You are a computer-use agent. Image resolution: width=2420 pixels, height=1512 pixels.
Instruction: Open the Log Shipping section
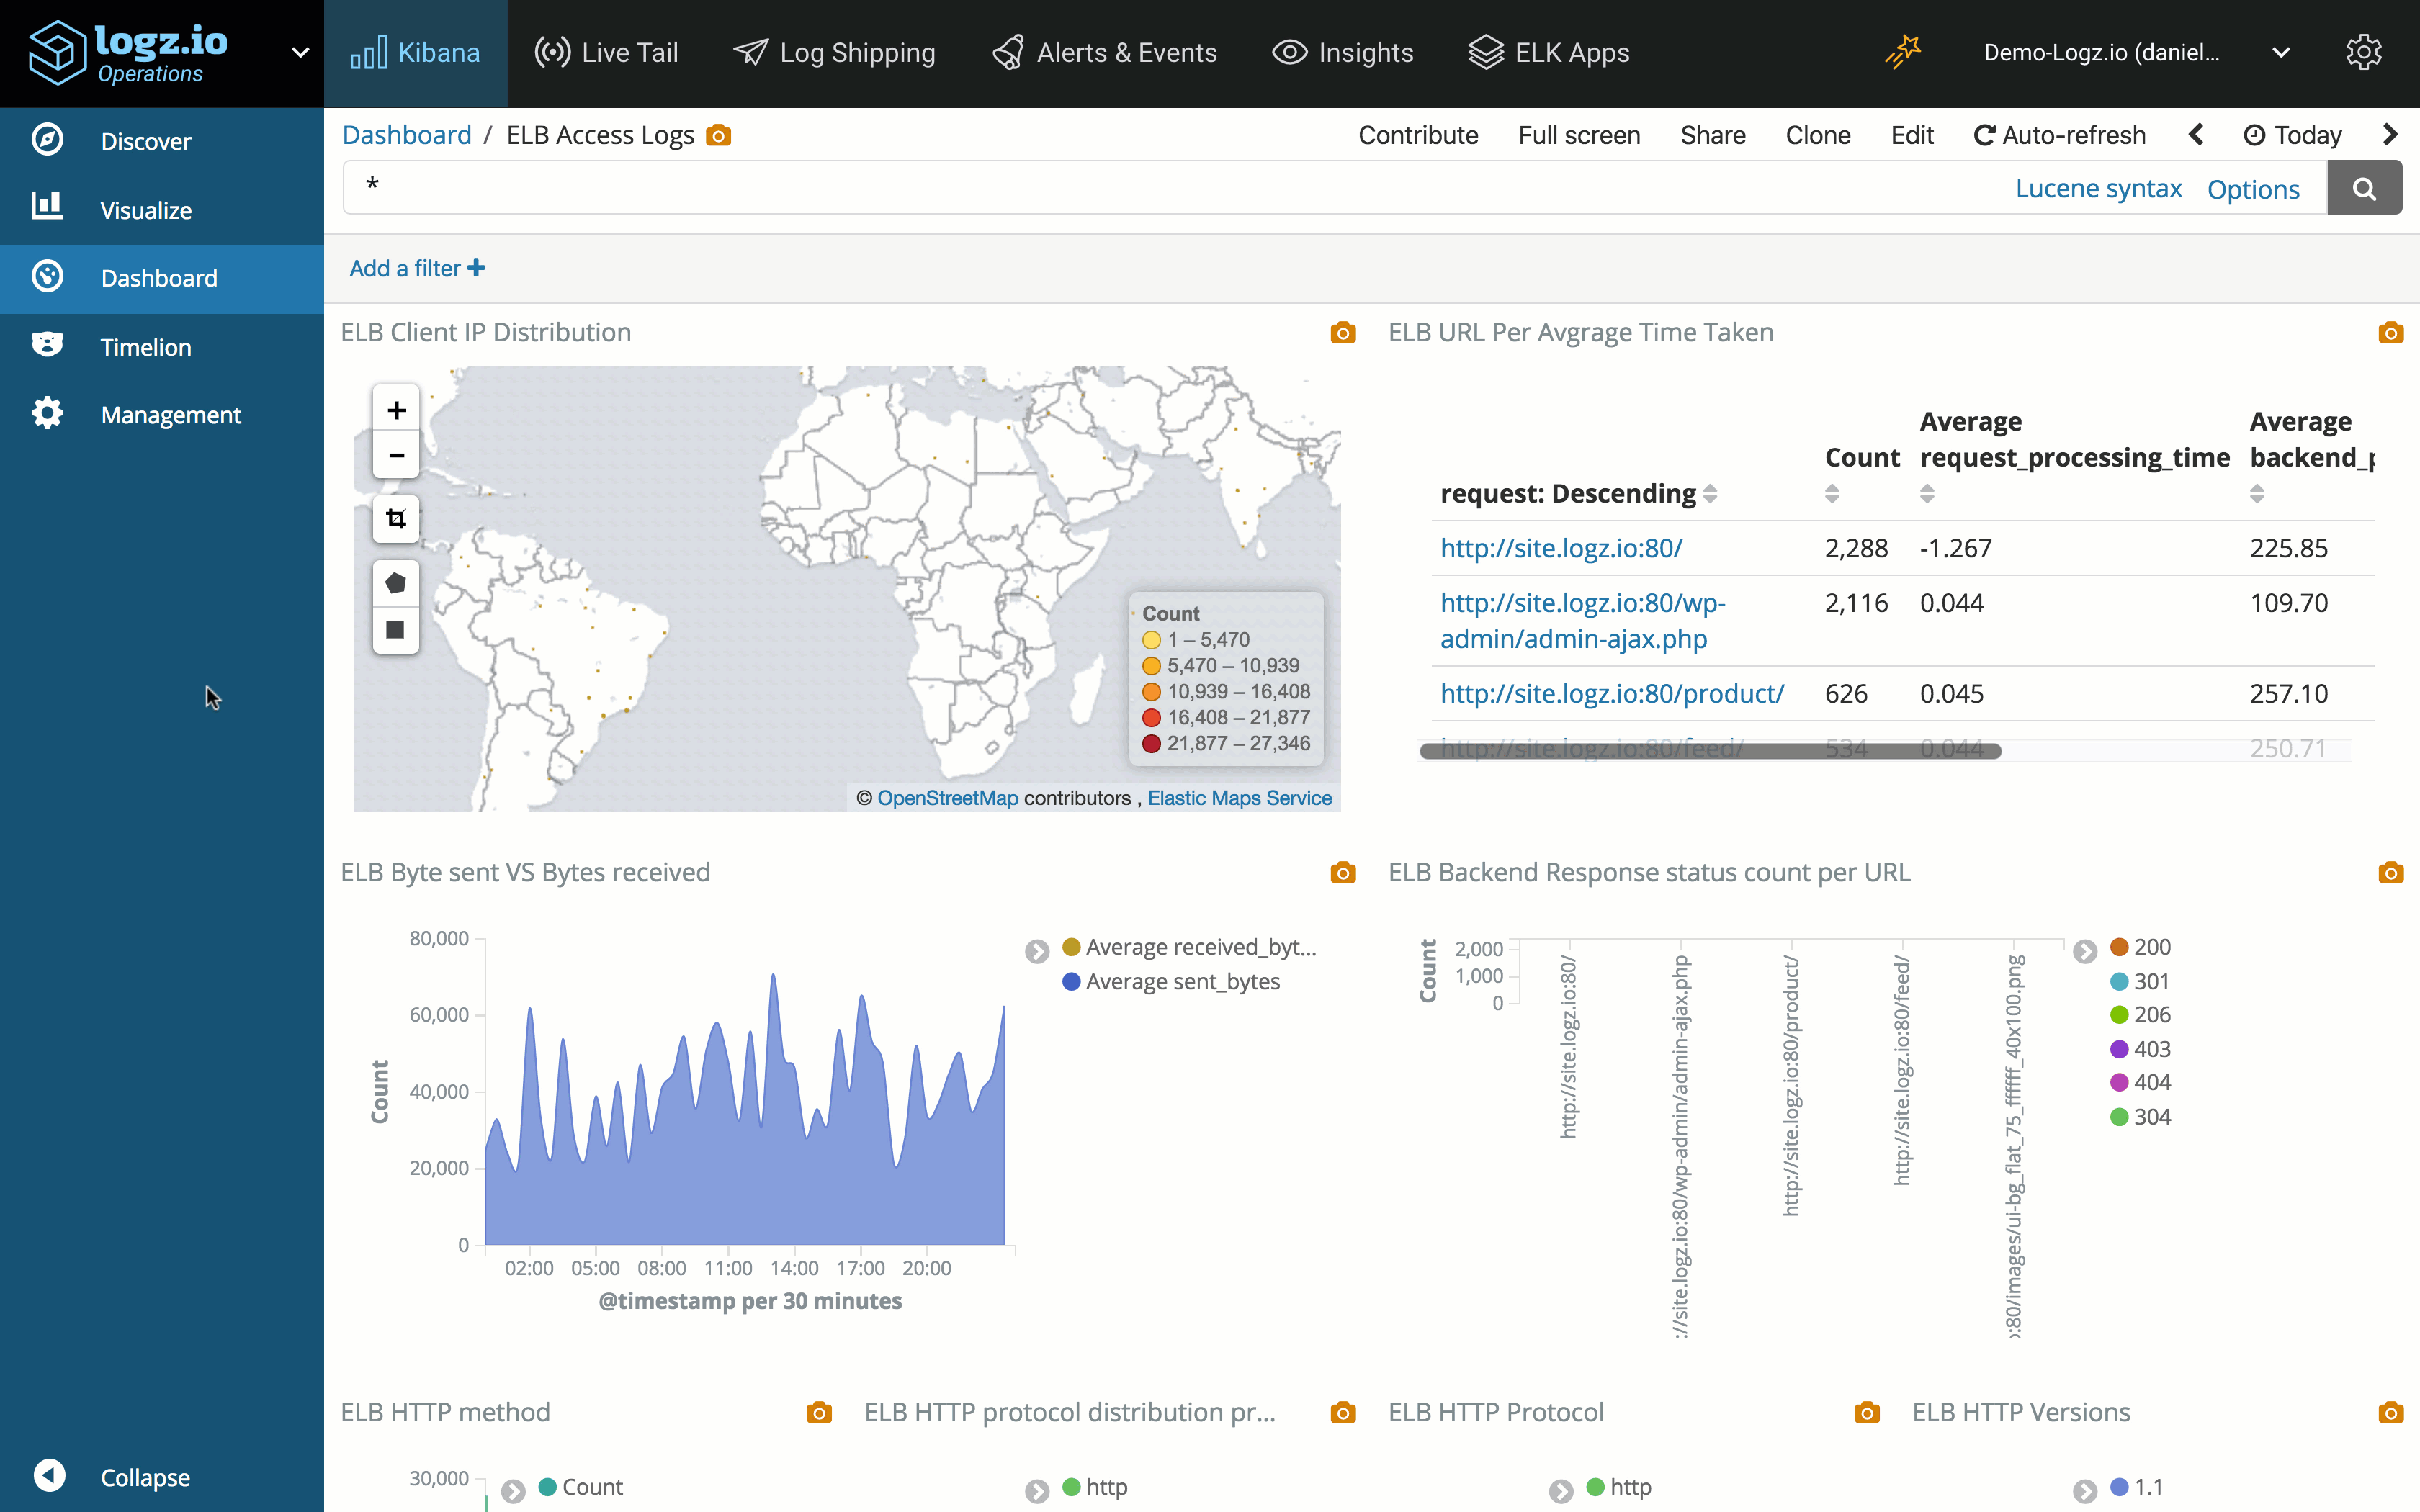coord(835,52)
